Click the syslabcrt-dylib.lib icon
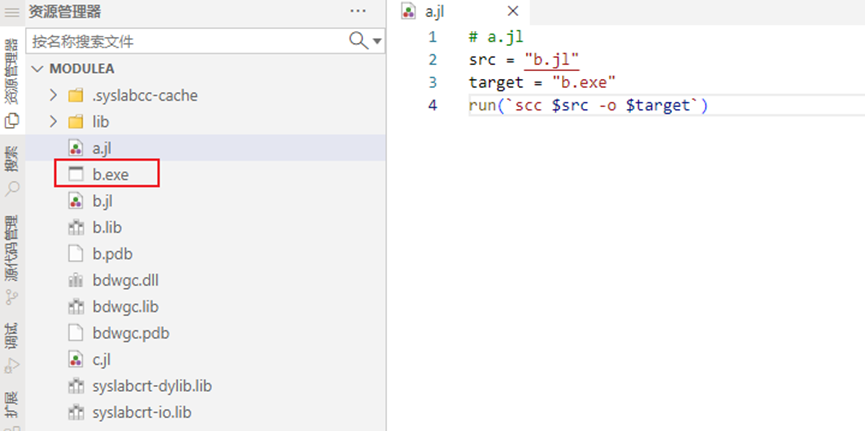The width and height of the screenshot is (865, 431). (76, 386)
